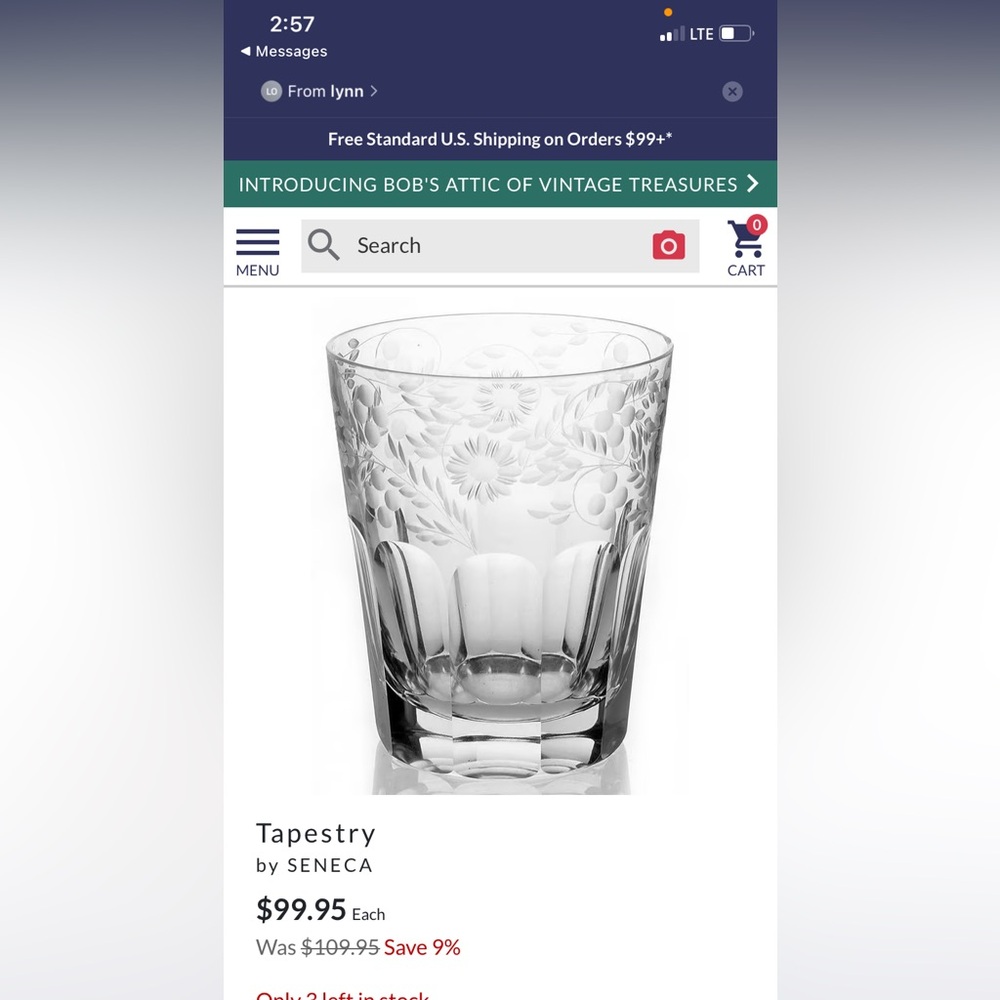Tap the orange recording indicator dot
The height and width of the screenshot is (1000, 1000).
[x=667, y=11]
